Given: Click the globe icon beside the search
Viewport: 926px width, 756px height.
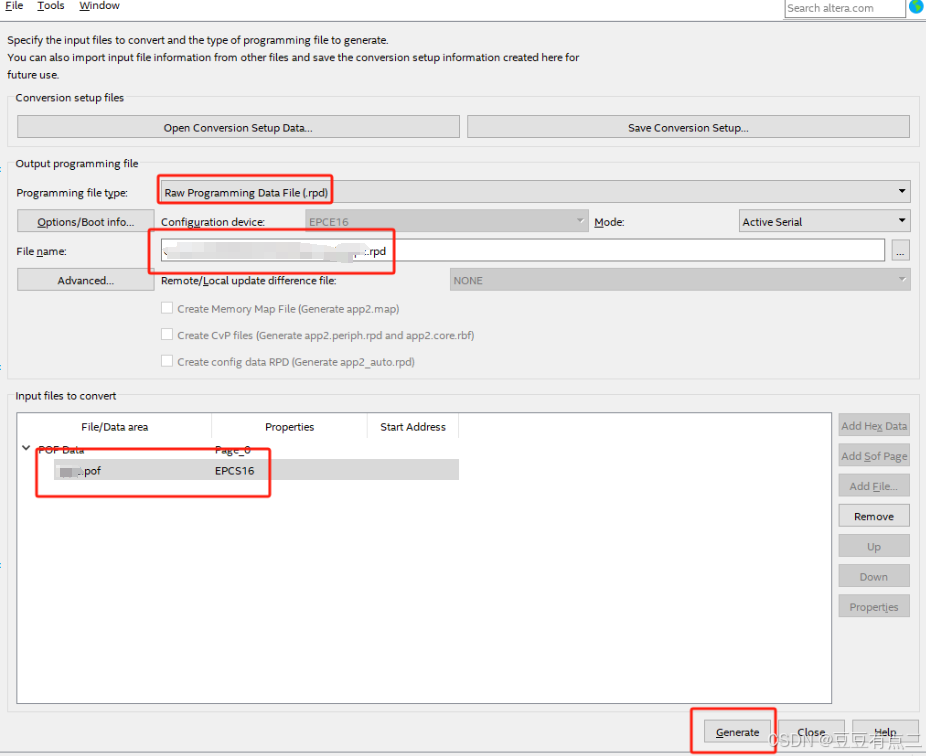Looking at the screenshot, I should (x=916, y=6).
